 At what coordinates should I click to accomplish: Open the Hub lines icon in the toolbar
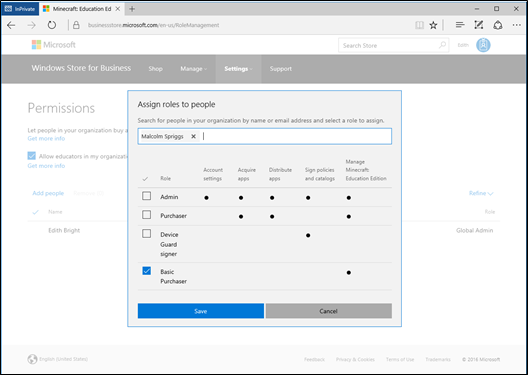pyautogui.click(x=460, y=25)
